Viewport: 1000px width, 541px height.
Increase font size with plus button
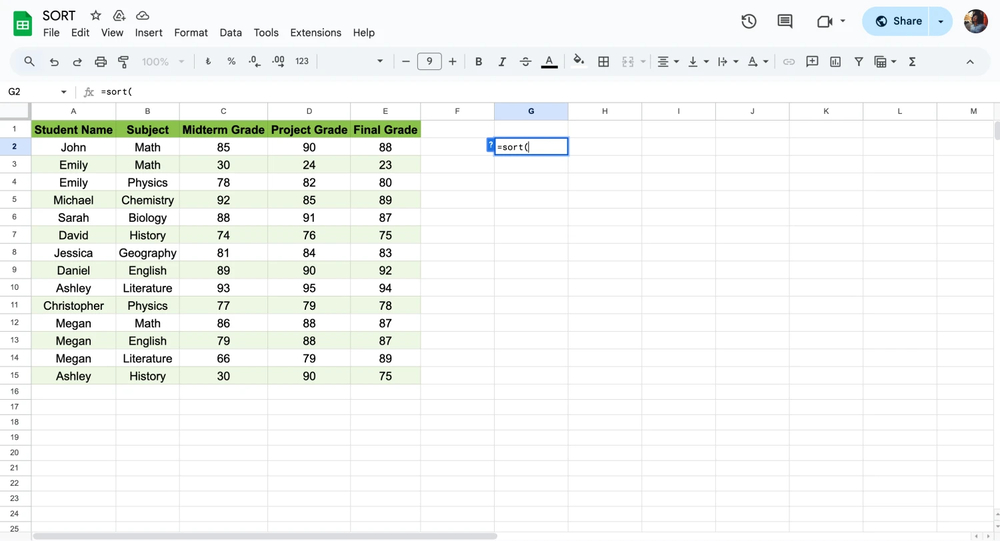click(x=452, y=62)
